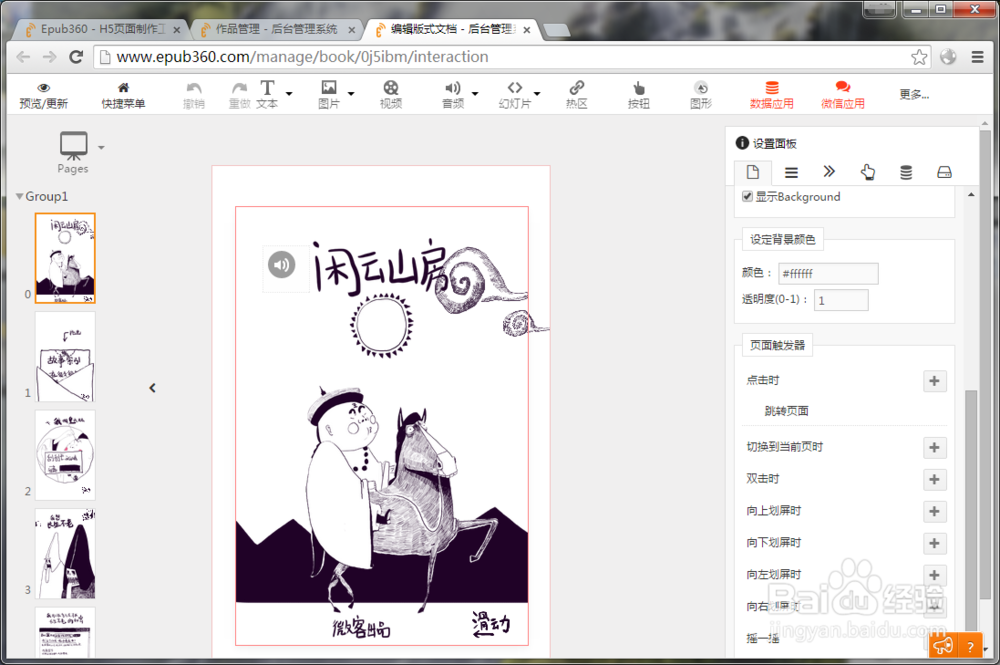Click the browser address bar URL
The height and width of the screenshot is (665, 1000).
[x=302, y=57]
